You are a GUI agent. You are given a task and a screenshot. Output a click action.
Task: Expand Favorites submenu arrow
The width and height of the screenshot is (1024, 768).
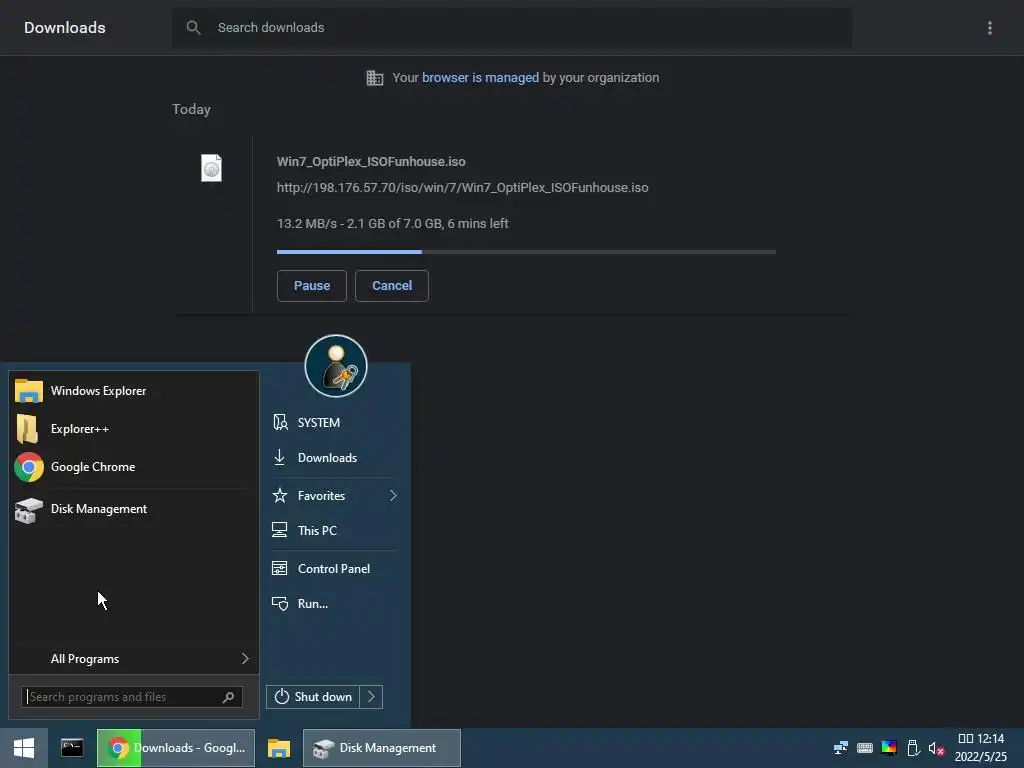393,496
